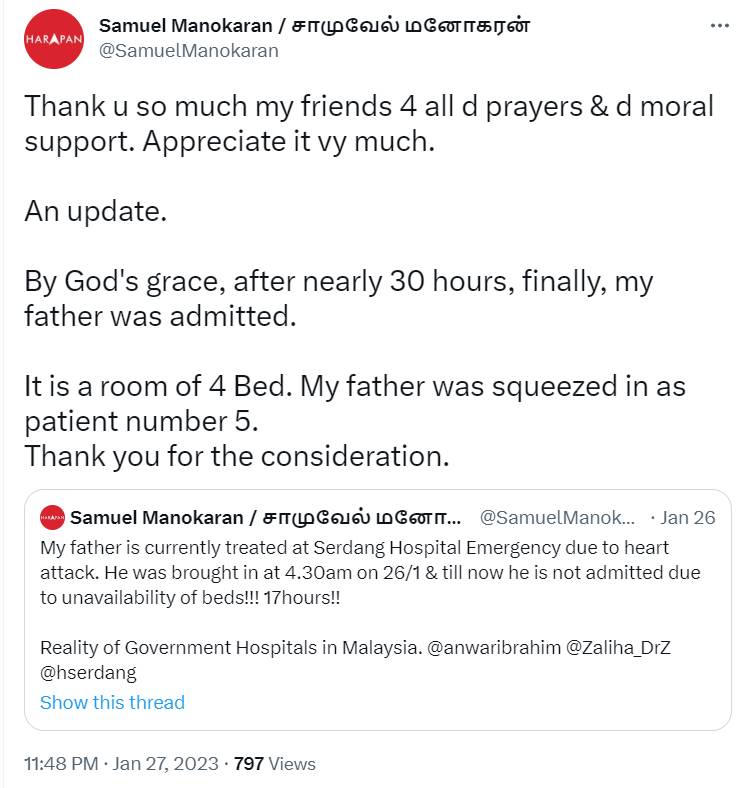Click the 'Thank you for the consideration.' line
750x788 pixels.
[237, 456]
